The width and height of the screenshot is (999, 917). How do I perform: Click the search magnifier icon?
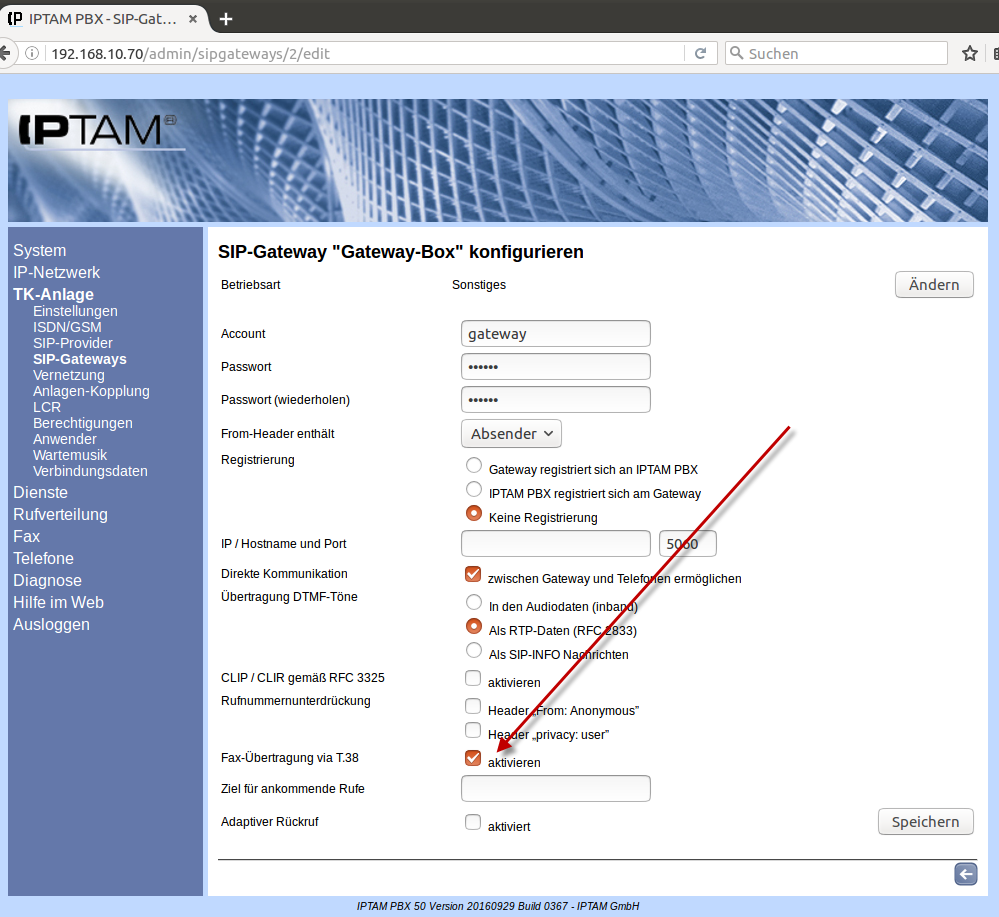(737, 54)
